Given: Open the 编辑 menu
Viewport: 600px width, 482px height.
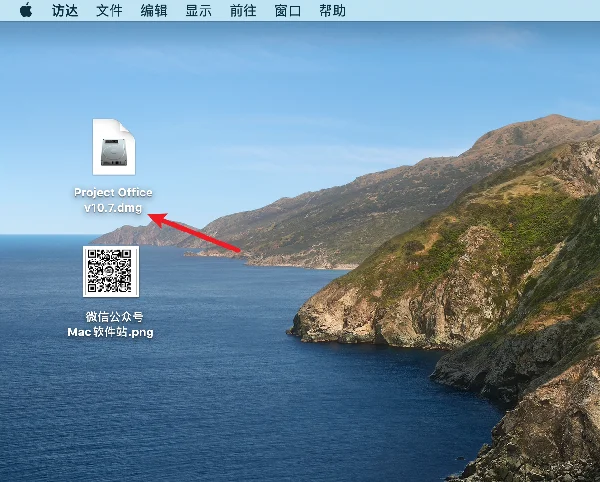Looking at the screenshot, I should [154, 10].
